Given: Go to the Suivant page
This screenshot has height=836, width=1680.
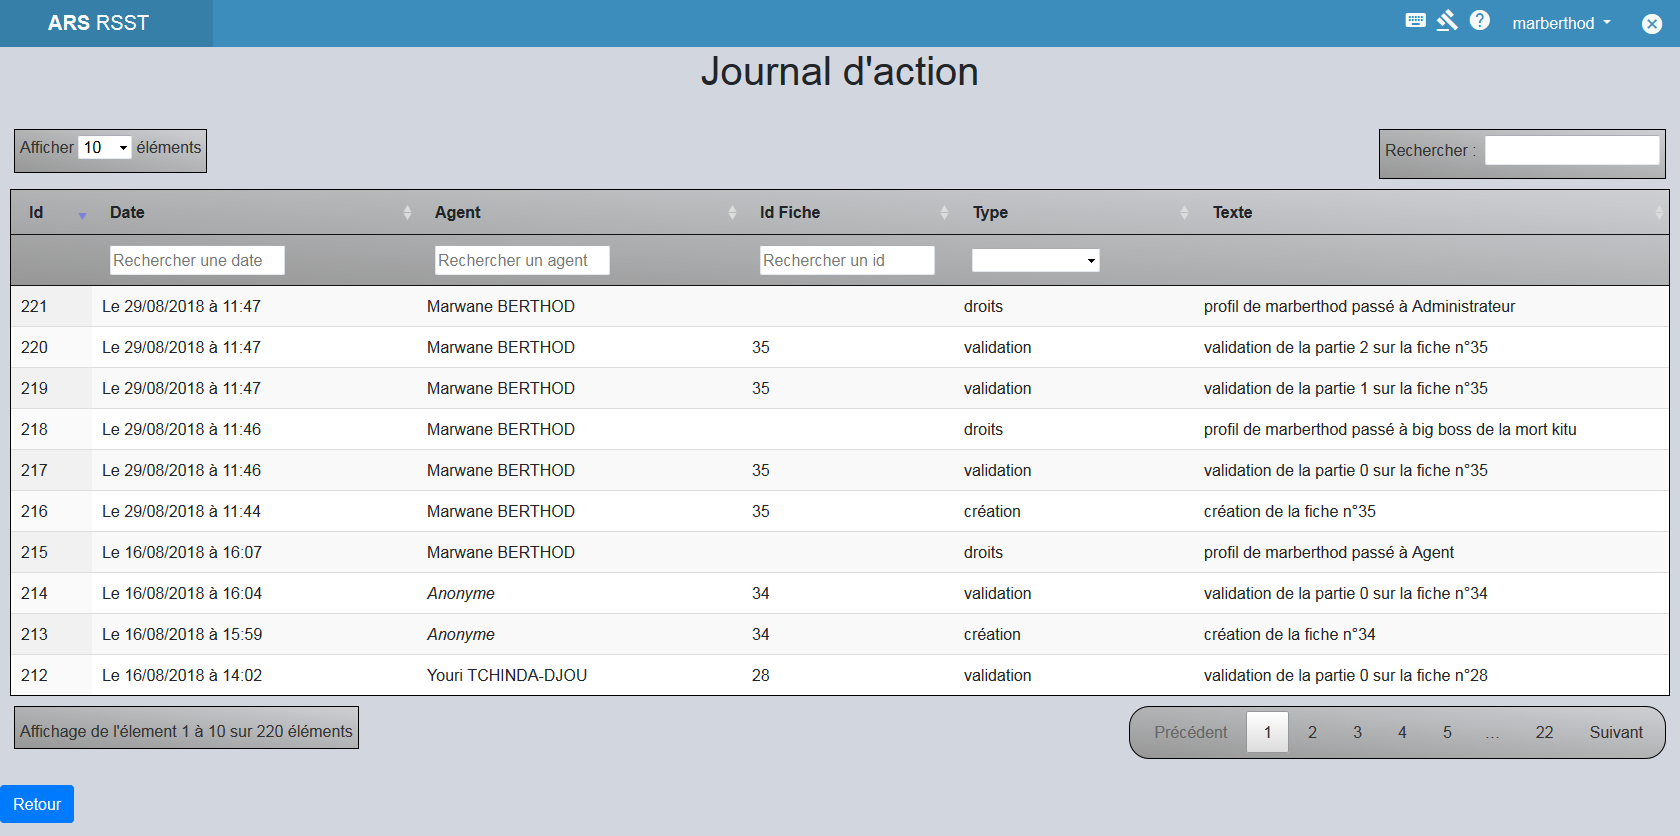Looking at the screenshot, I should coord(1616,732).
